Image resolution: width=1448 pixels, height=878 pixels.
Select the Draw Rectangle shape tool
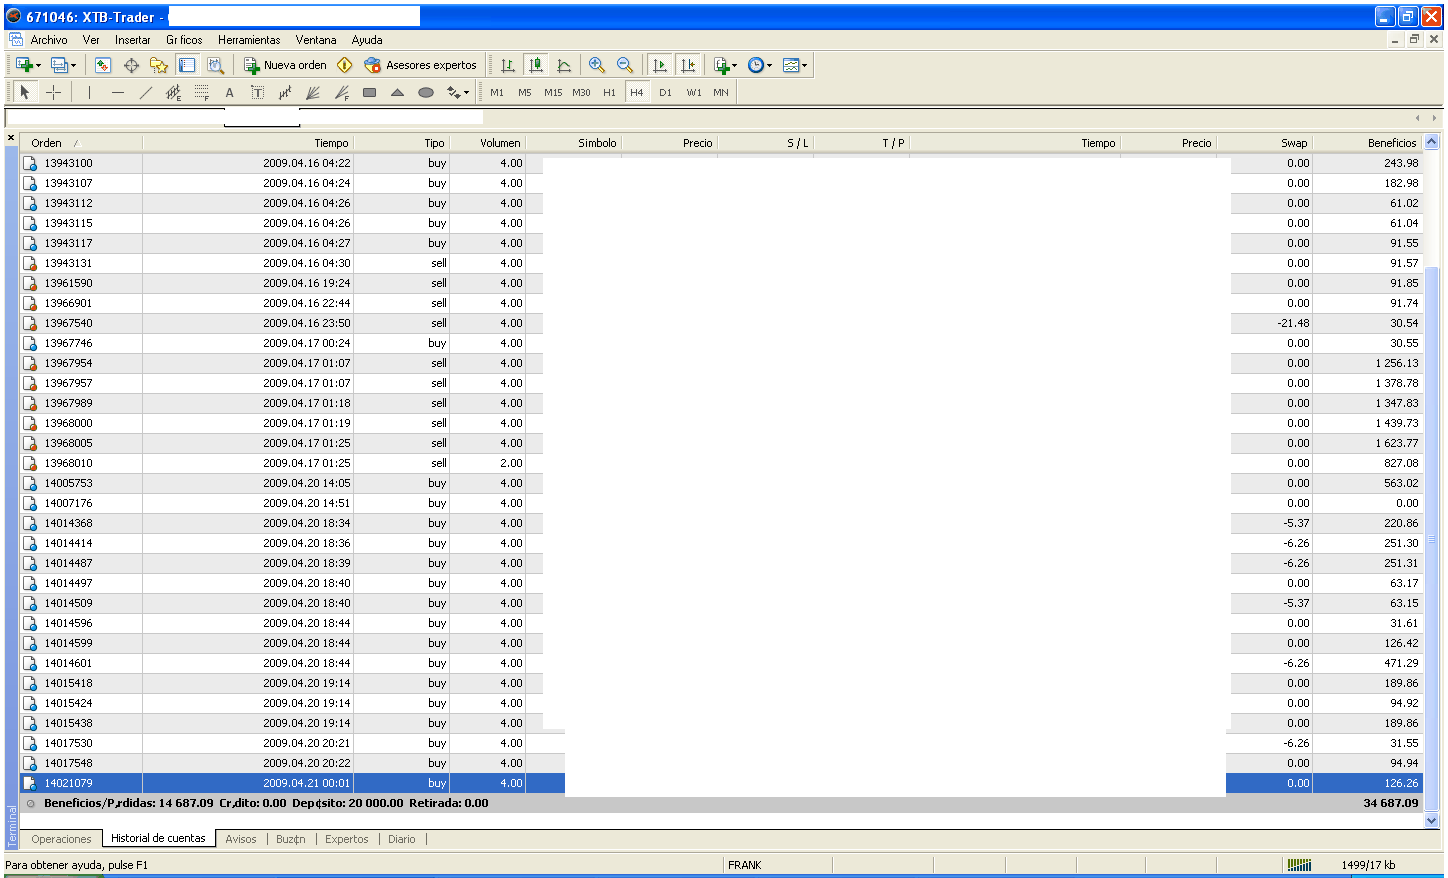pyautogui.click(x=369, y=92)
